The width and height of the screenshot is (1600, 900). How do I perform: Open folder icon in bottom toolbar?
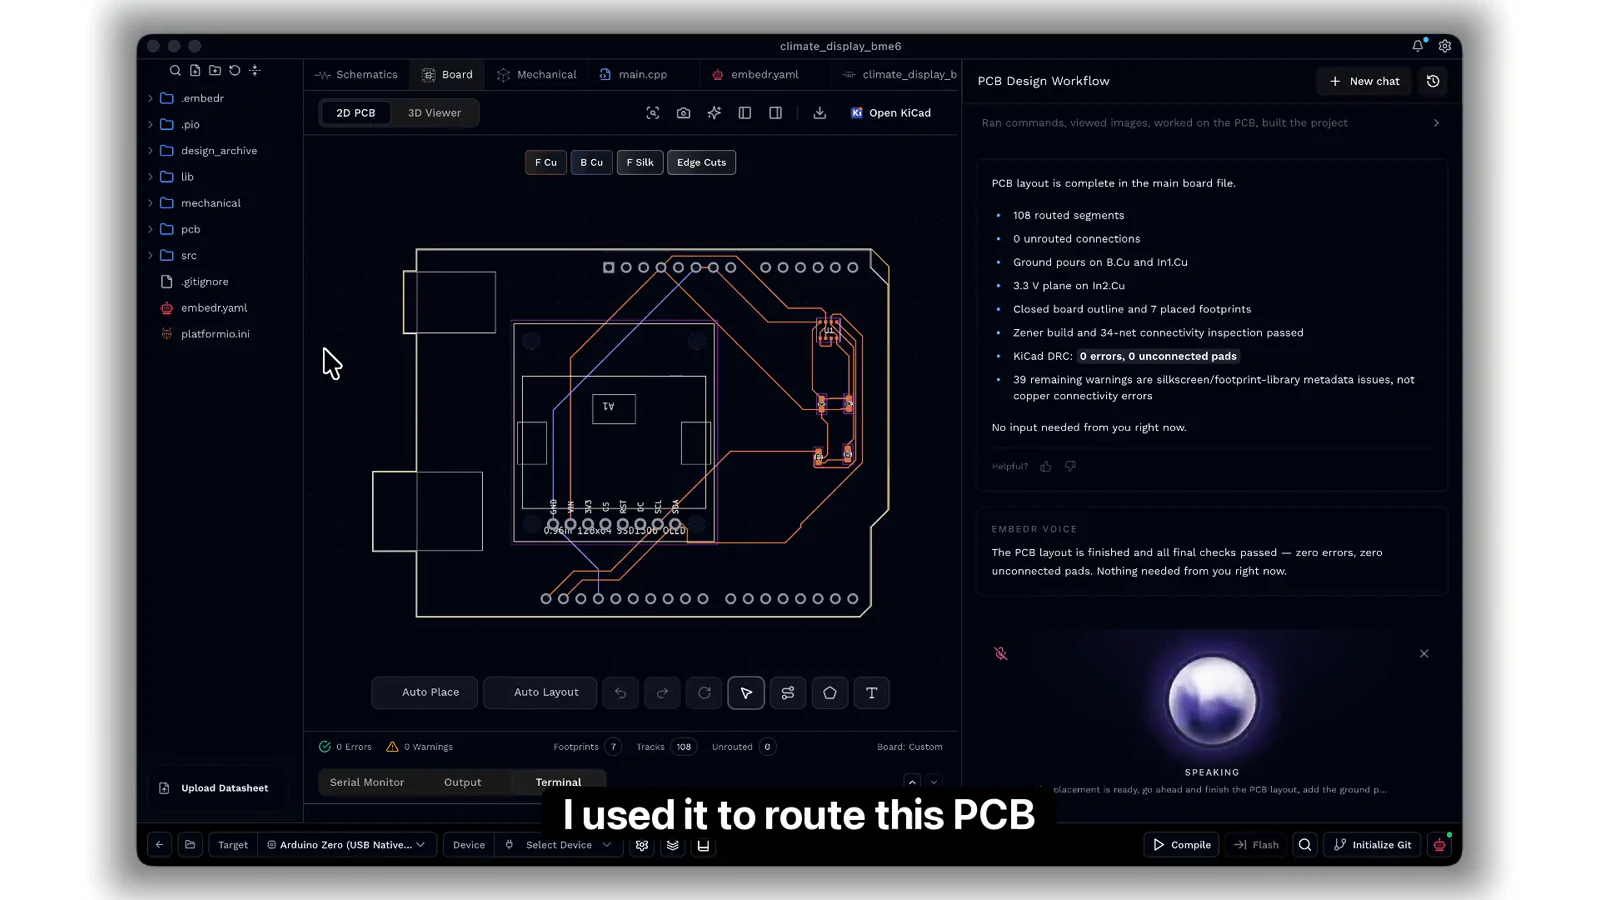(x=190, y=845)
